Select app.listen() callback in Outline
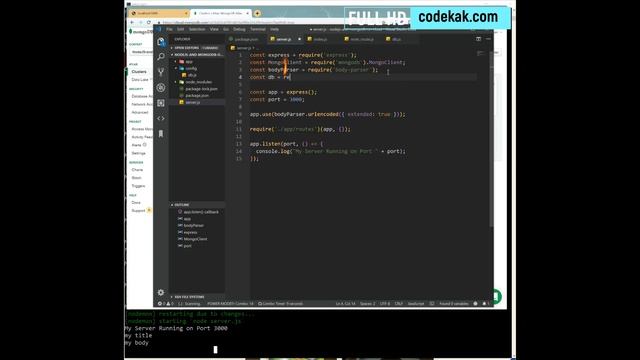 coord(201,212)
